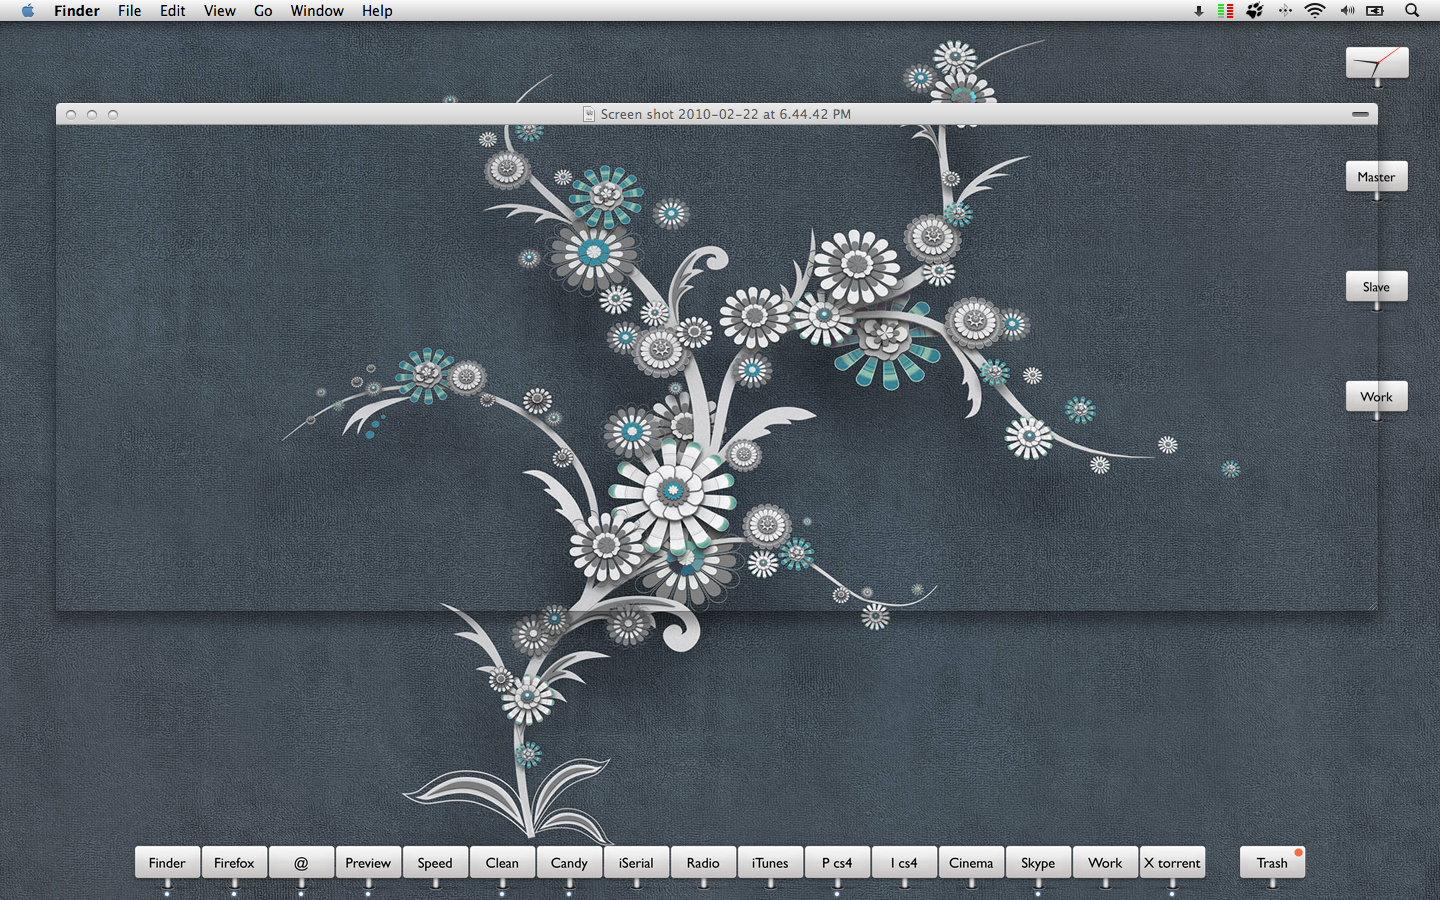Screen dimensions: 1440x900
Task: Open the Window menu
Action: click(317, 11)
